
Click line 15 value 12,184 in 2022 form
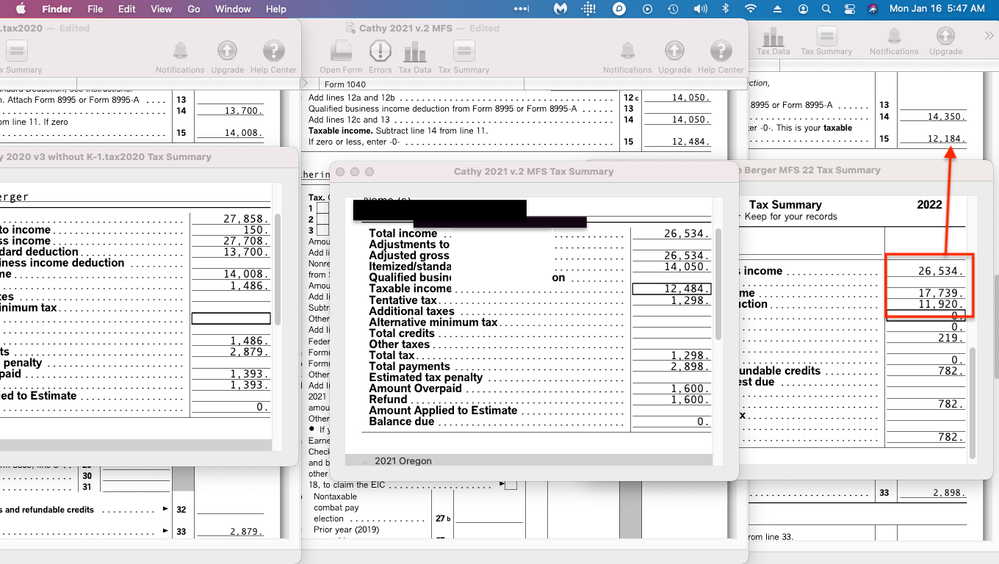coord(945,138)
